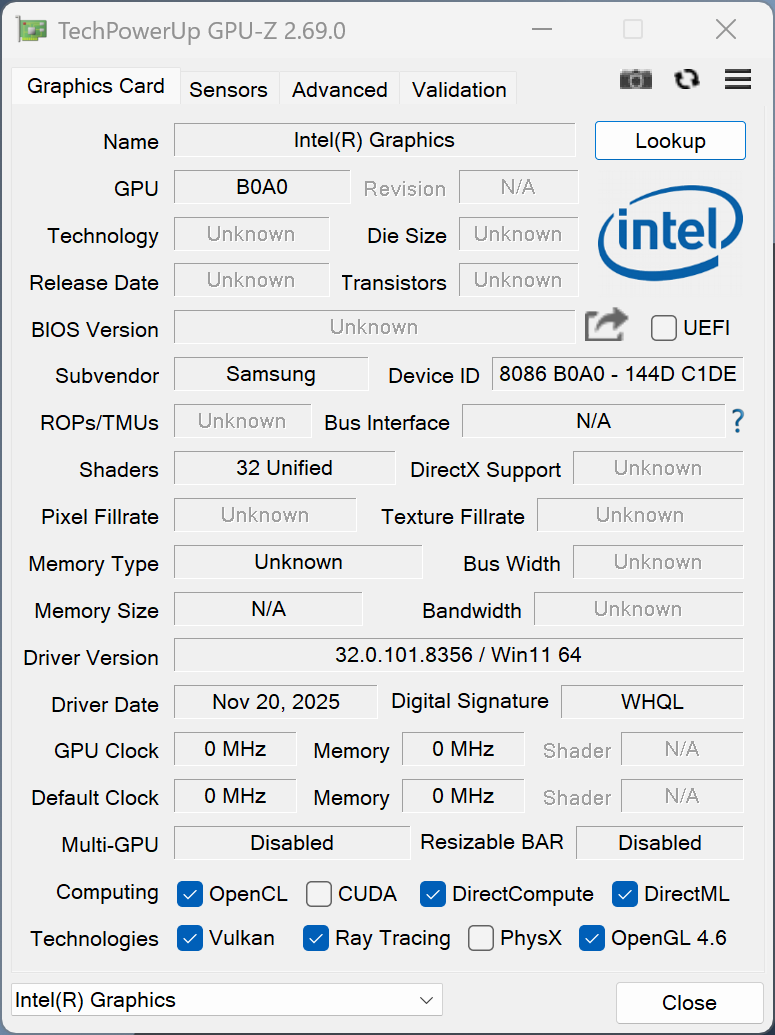Click the Device ID field
Screen dimensions: 775x1035
click(x=617, y=375)
